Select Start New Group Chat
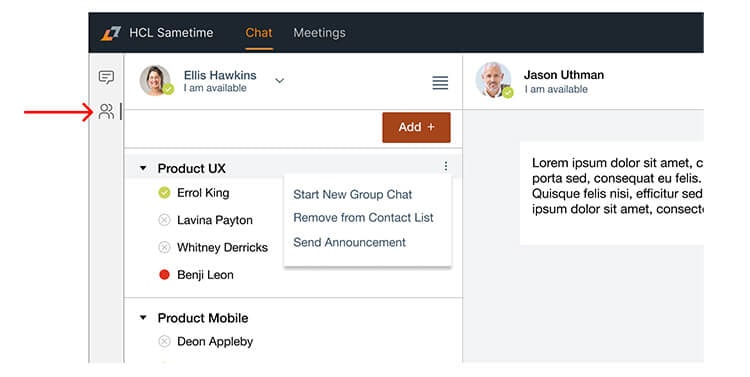The height and width of the screenshot is (377, 750). [x=353, y=194]
